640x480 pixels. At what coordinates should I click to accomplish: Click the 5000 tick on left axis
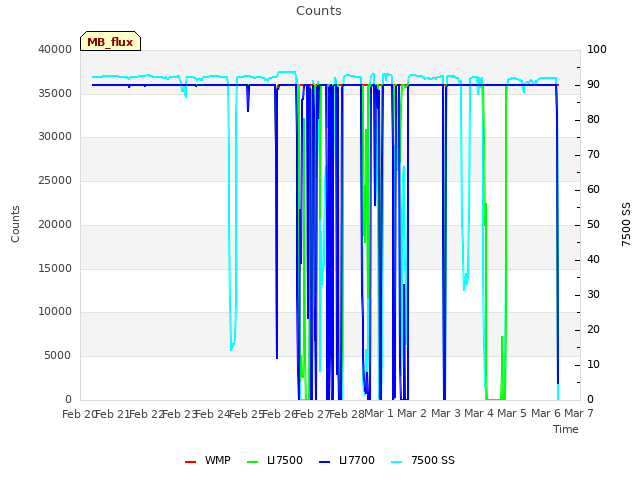[58, 356]
